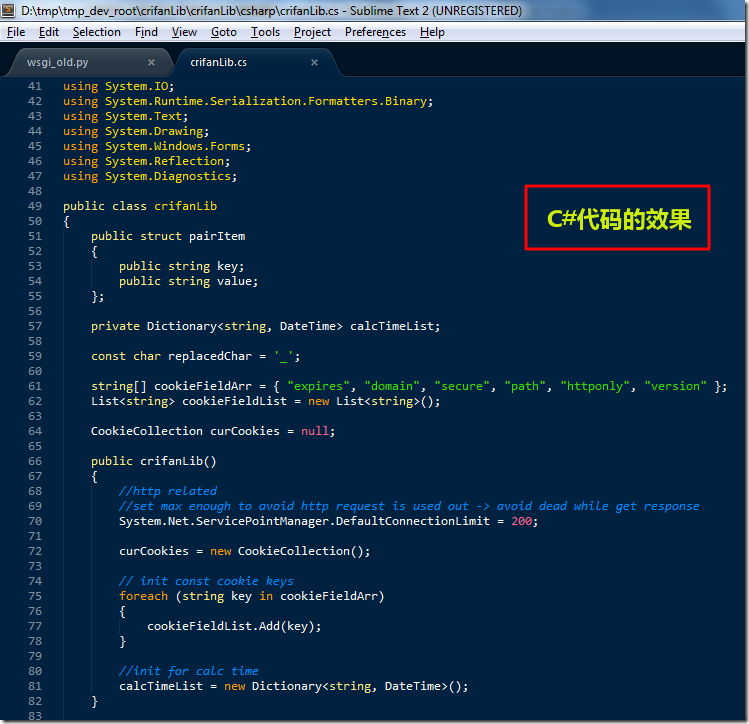Open the Help menu
Screen dimensions: 749x724
click(432, 32)
